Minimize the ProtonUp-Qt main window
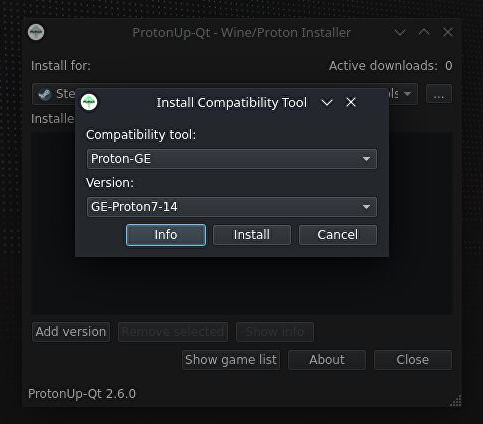Image resolution: width=483 pixels, height=424 pixels. coord(400,32)
